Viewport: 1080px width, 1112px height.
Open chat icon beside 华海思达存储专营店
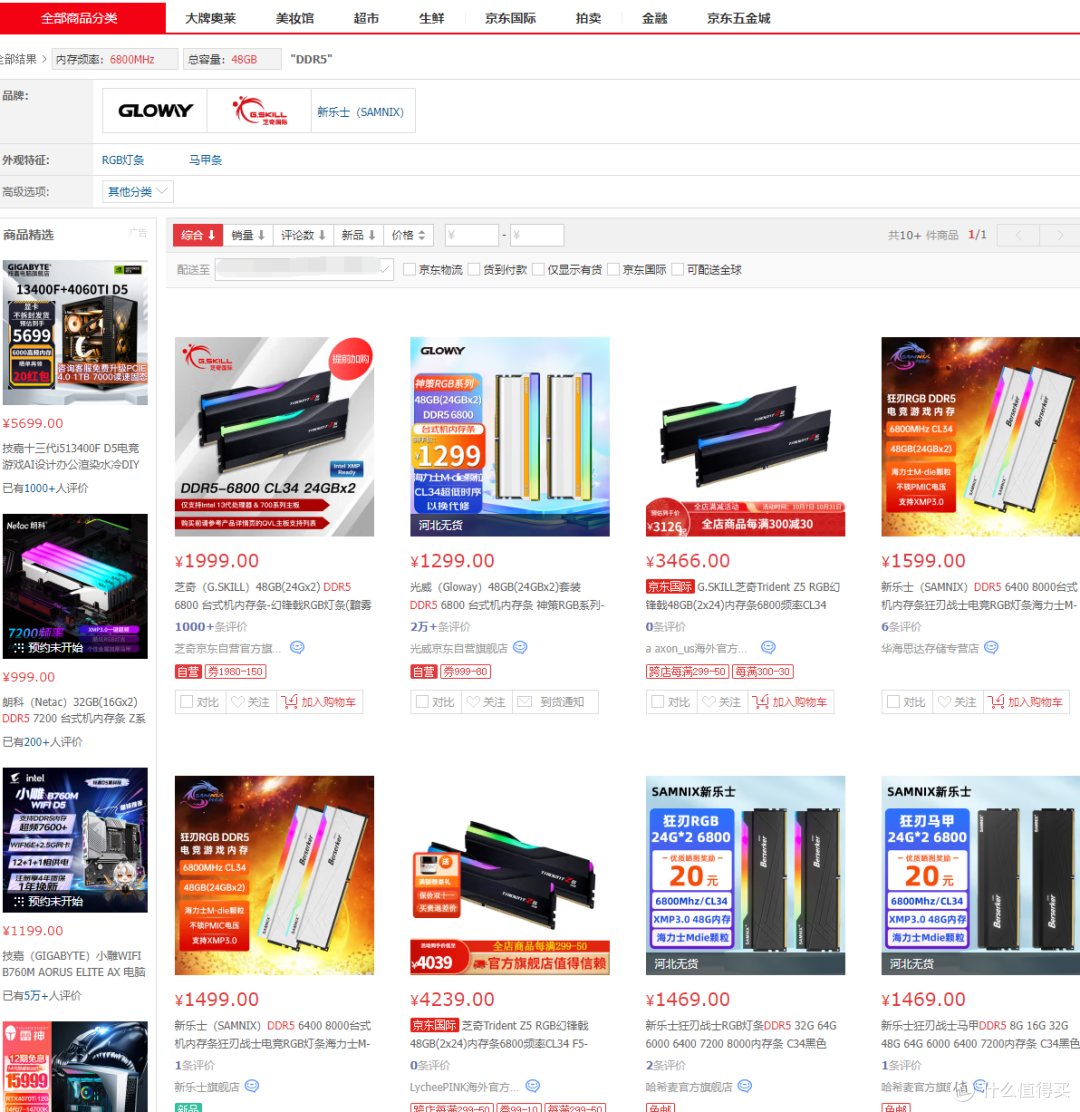[x=991, y=647]
